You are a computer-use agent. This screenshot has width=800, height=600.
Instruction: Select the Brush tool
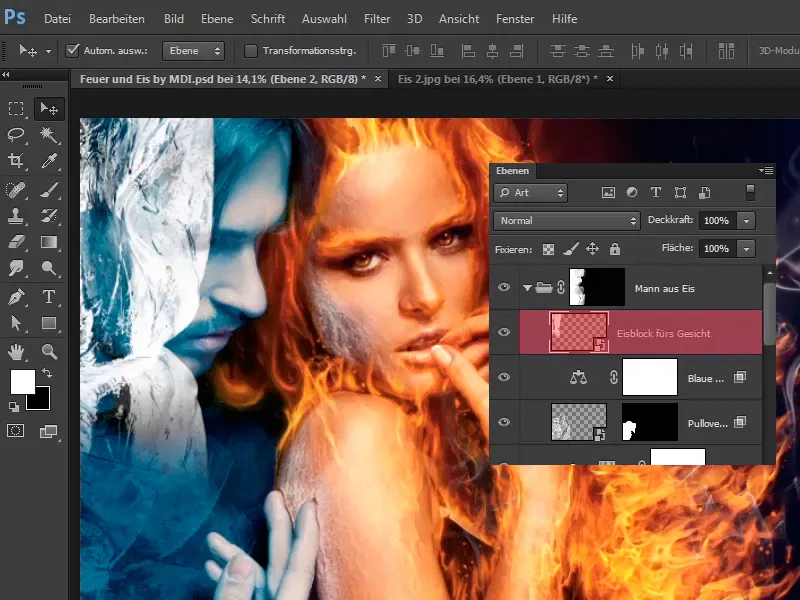49,190
